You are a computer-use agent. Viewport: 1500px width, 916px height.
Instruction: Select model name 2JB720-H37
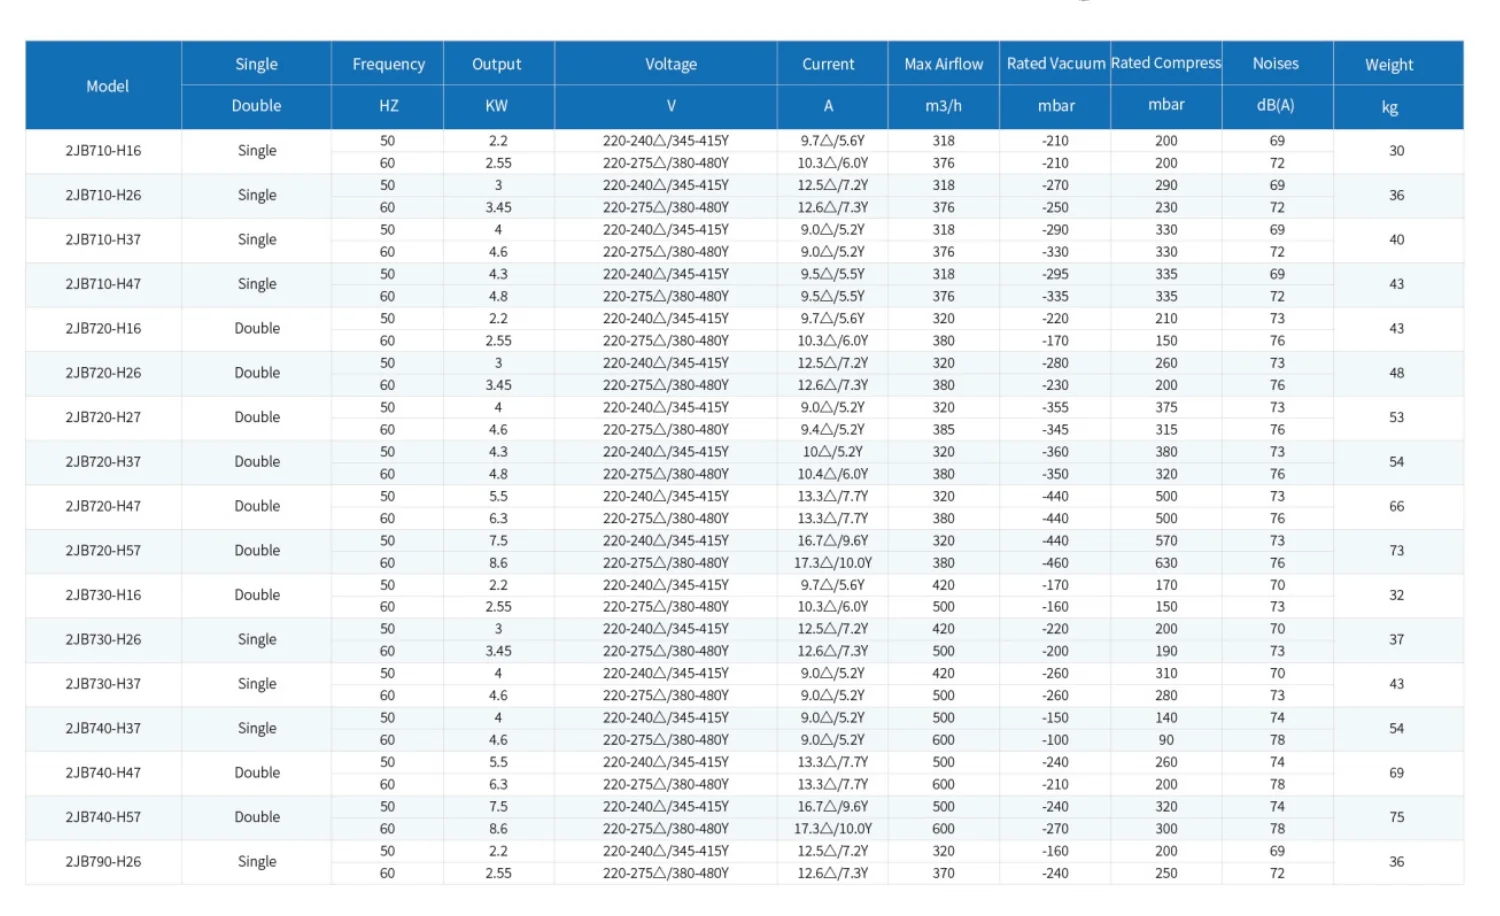click(103, 462)
